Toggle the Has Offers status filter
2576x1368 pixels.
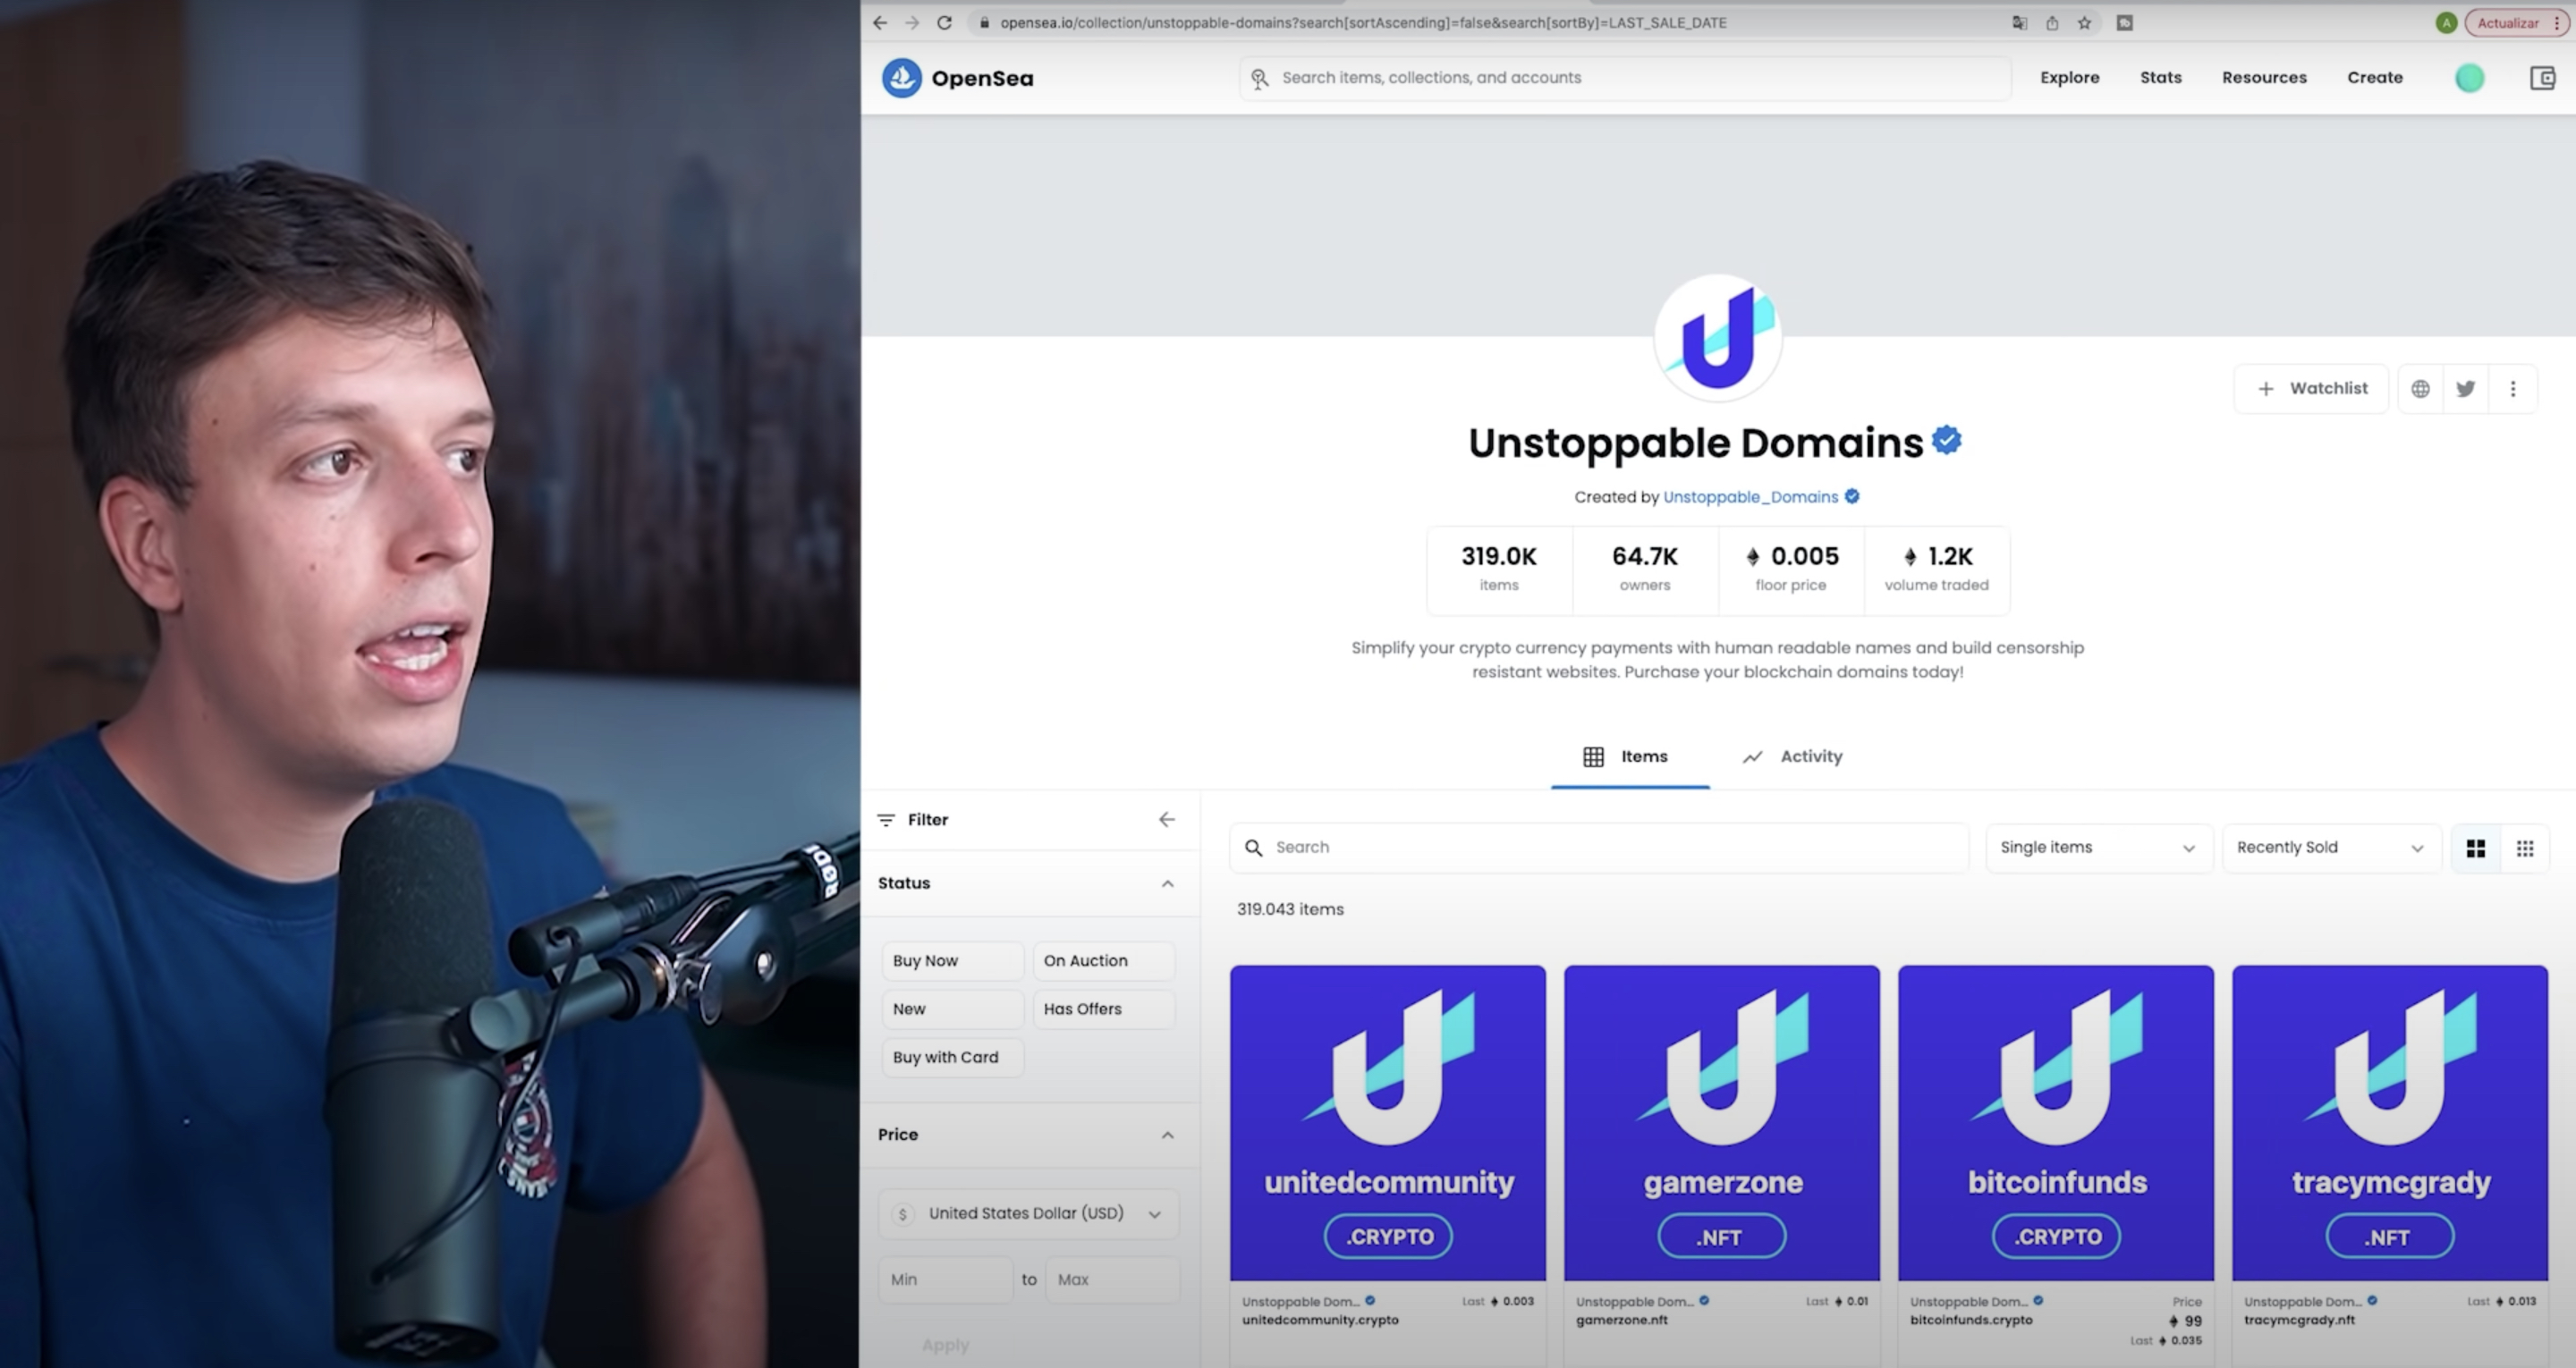point(1104,1010)
